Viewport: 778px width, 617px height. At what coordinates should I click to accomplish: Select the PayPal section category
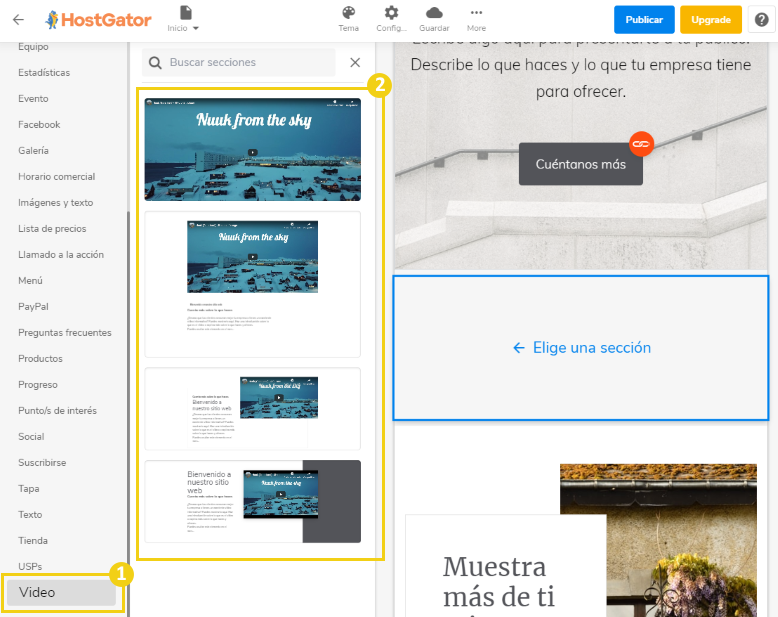coord(33,307)
